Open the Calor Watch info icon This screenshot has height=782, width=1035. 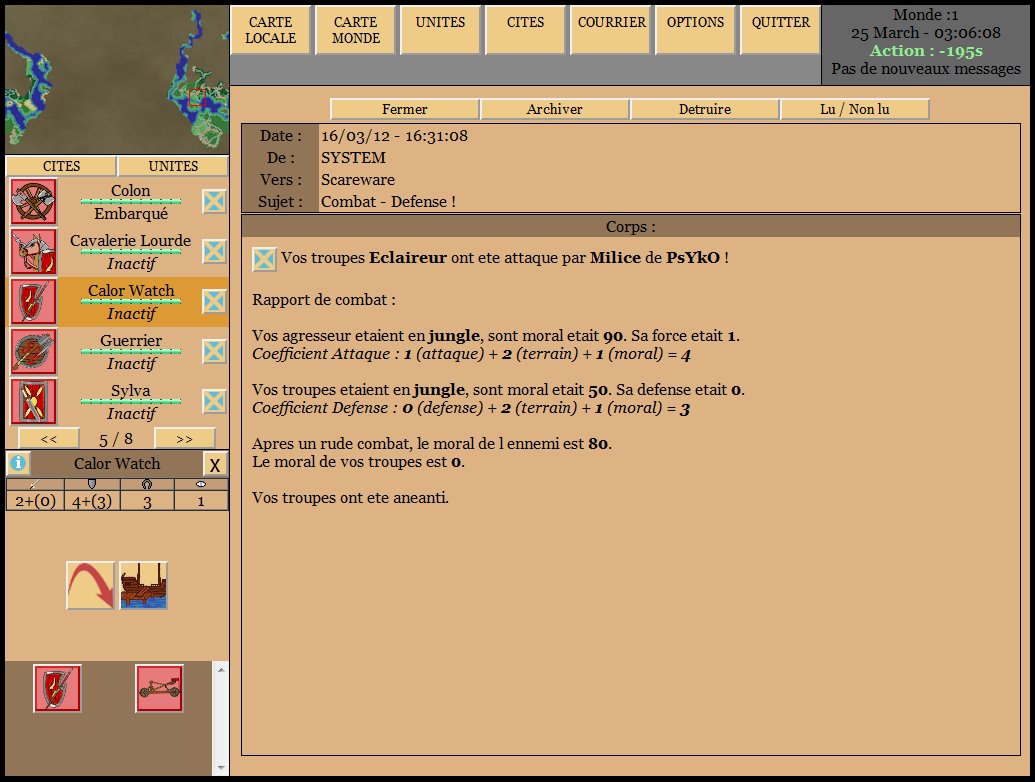click(18, 463)
